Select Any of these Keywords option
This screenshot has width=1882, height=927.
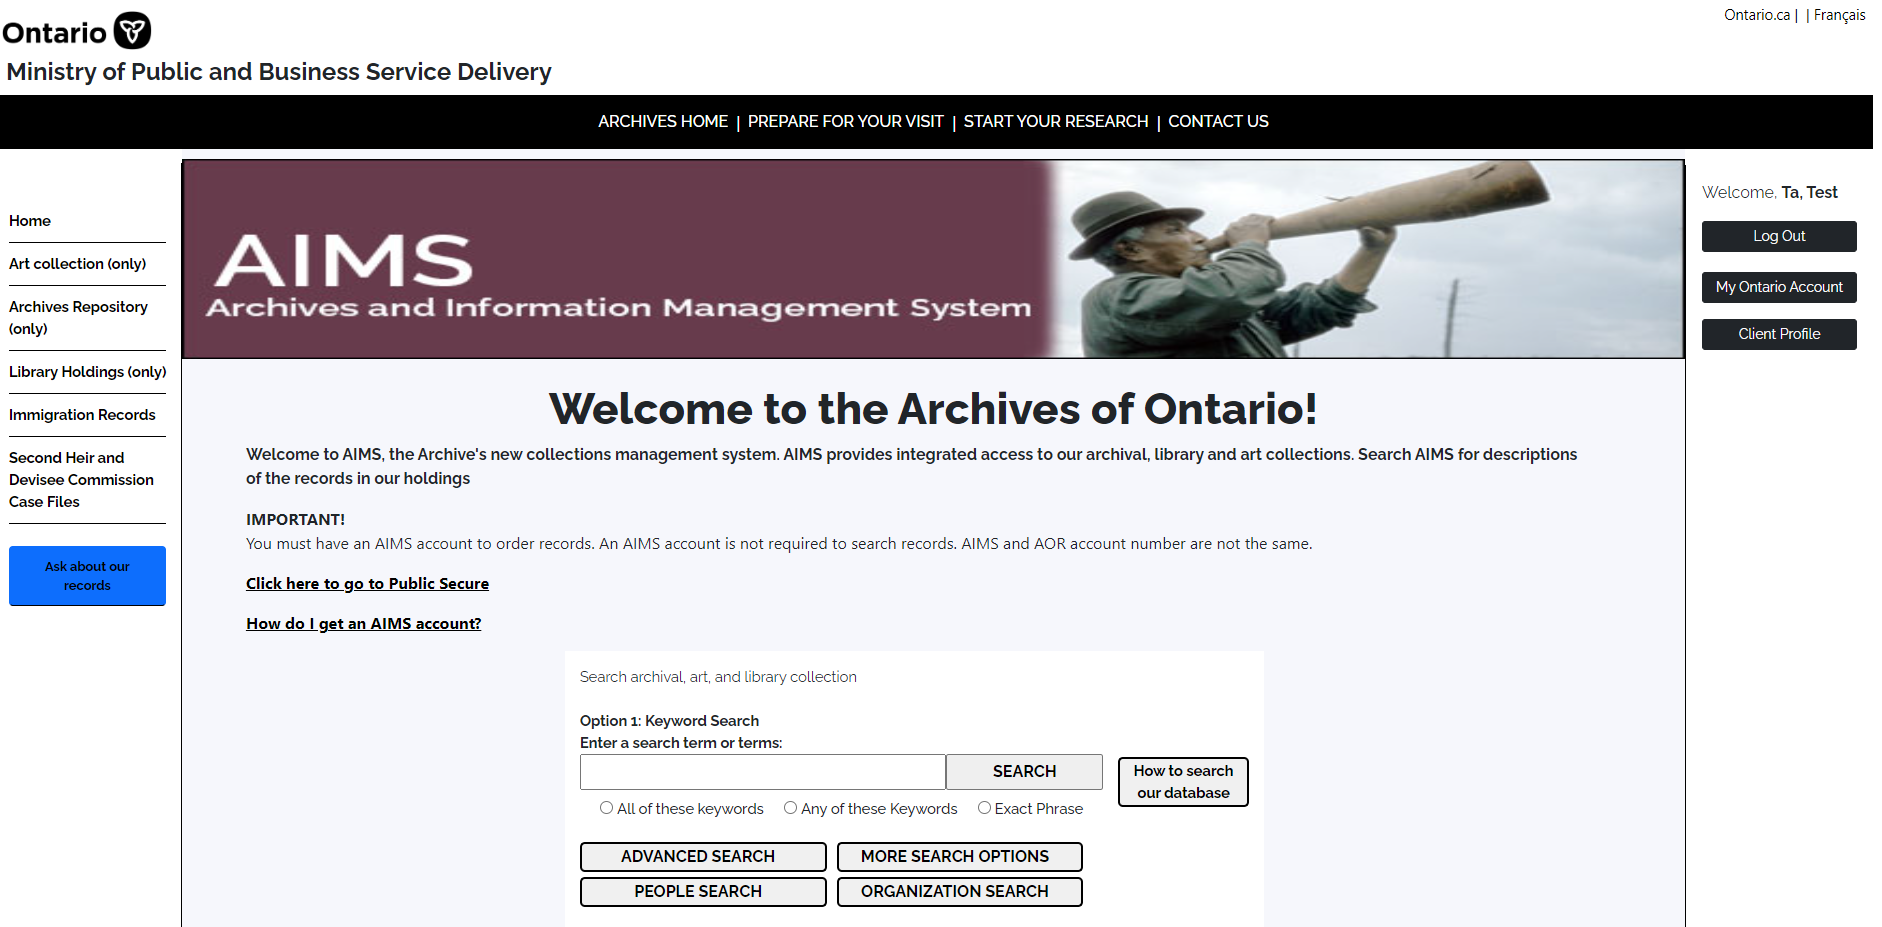tap(790, 808)
